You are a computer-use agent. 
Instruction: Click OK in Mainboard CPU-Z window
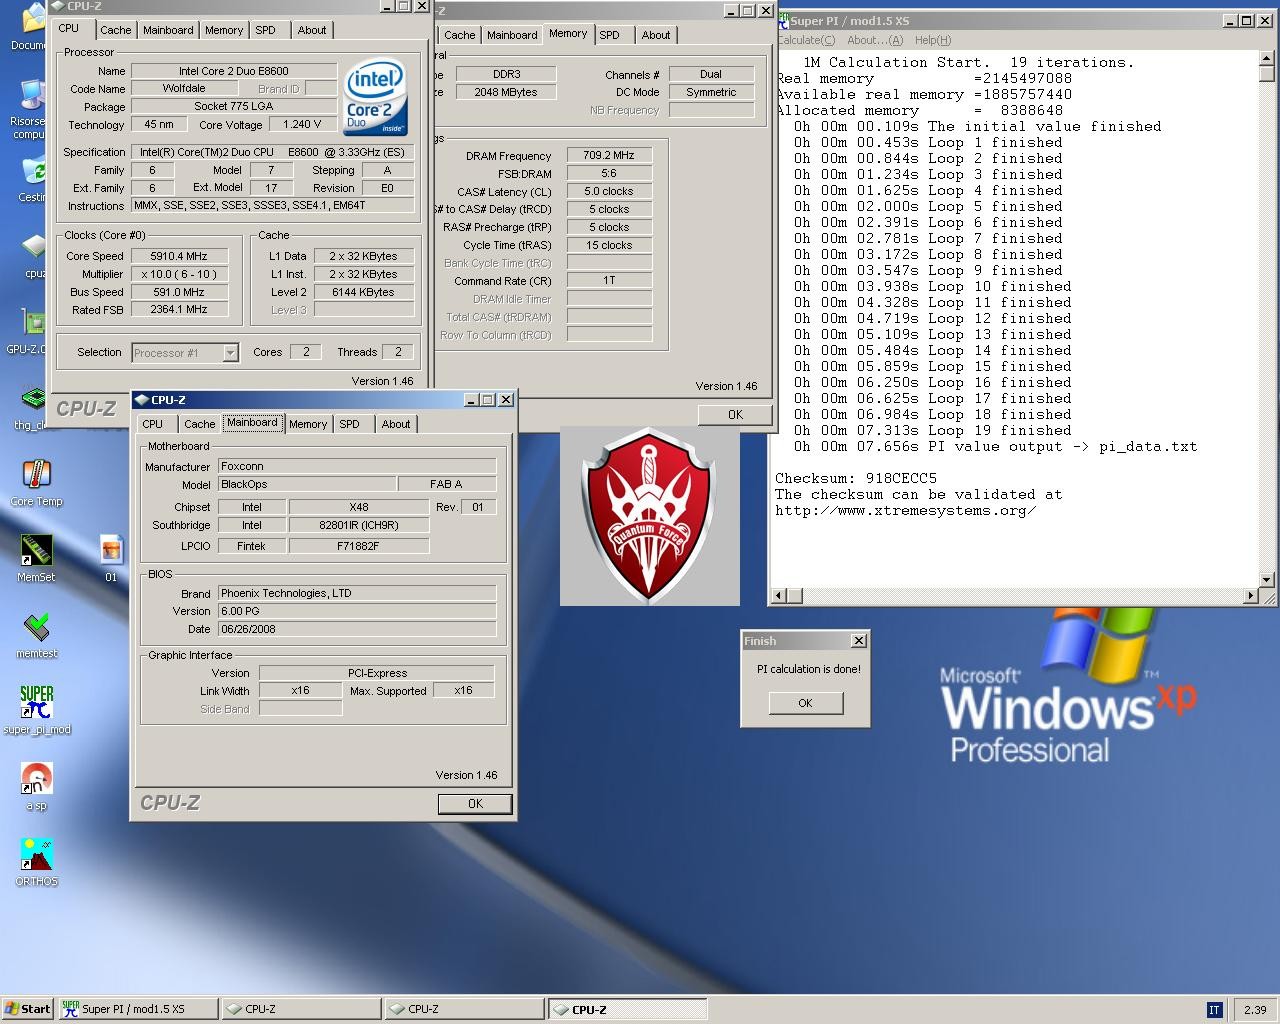click(x=475, y=803)
